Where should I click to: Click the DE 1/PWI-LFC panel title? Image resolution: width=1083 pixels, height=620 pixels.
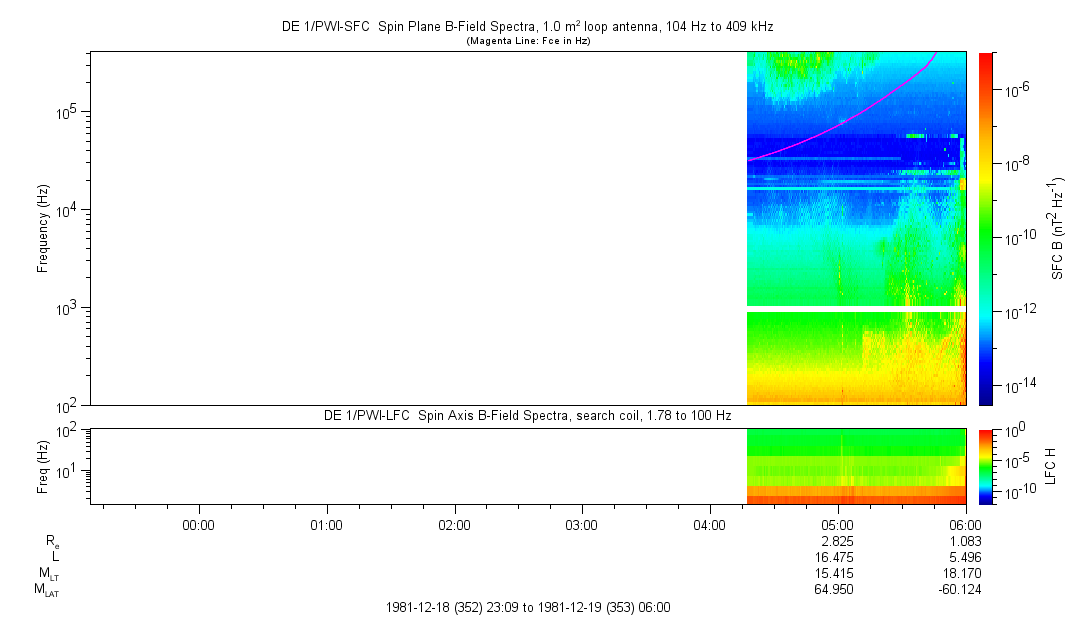[x=527, y=415]
